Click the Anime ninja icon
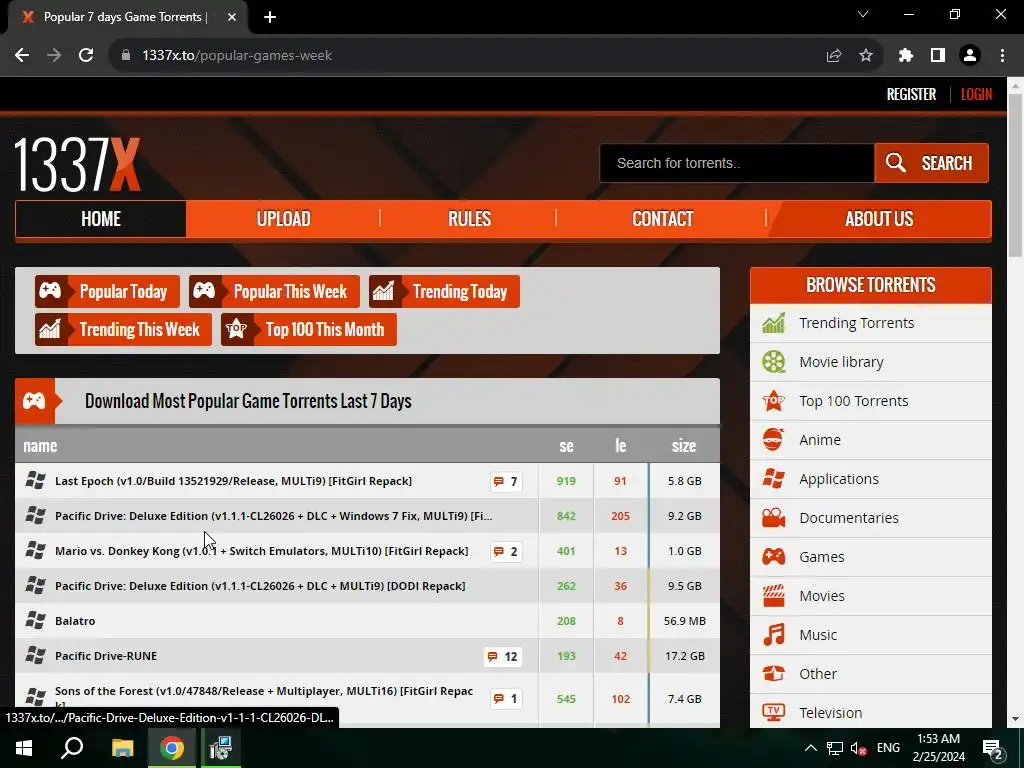The width and height of the screenshot is (1024, 768). (773, 440)
